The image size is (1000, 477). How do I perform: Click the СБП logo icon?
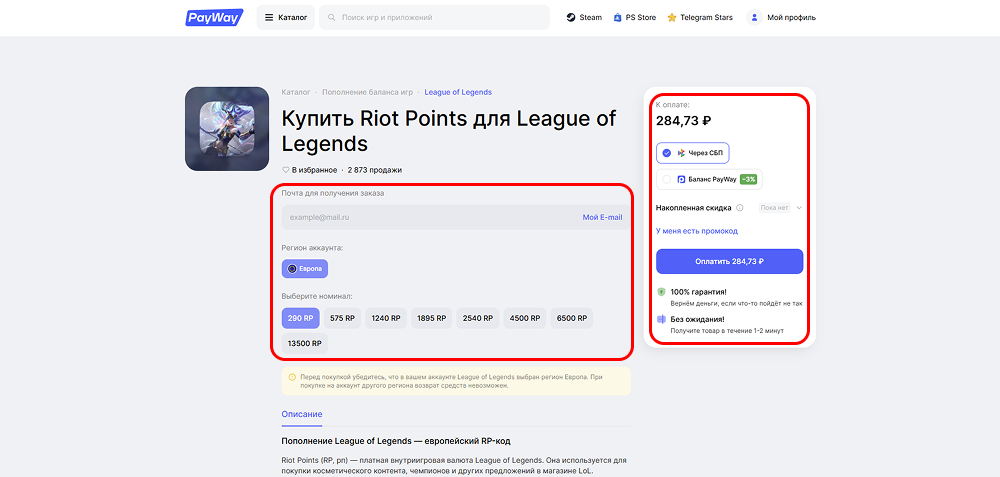[x=681, y=153]
